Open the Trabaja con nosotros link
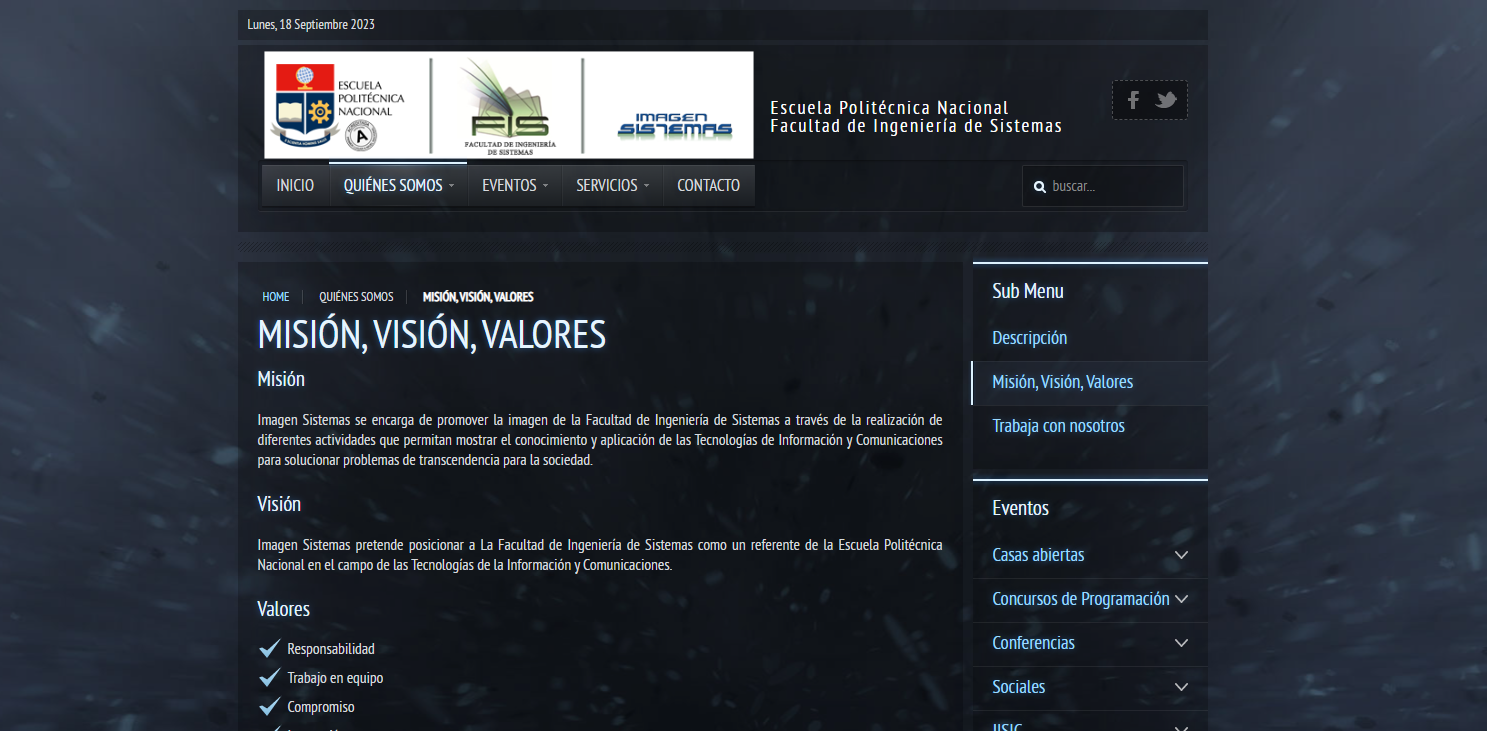This screenshot has width=1487, height=731. [x=1058, y=426]
